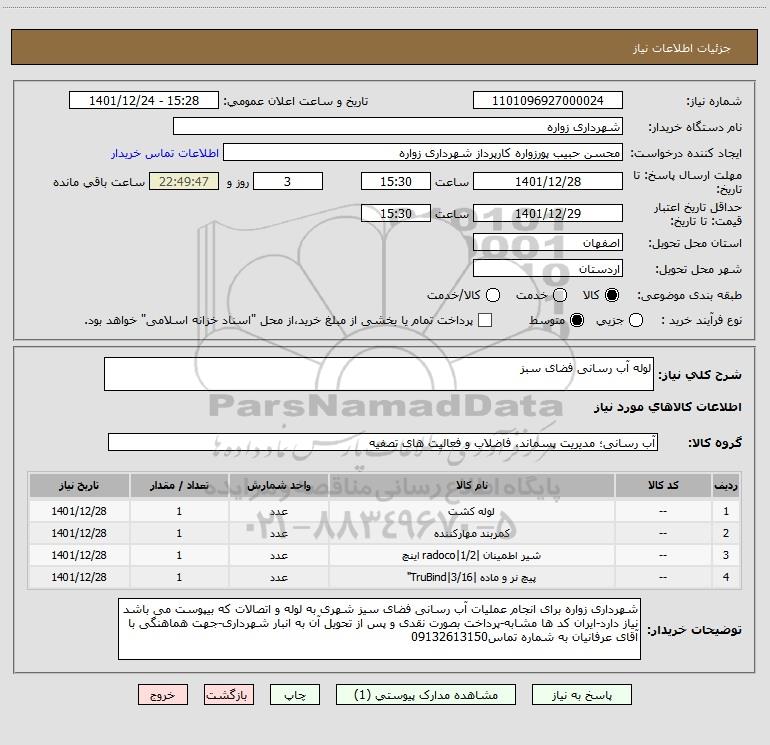Screen dimensions: 770x745
Task: Click the کد کالا column header
Action: click(x=663, y=485)
